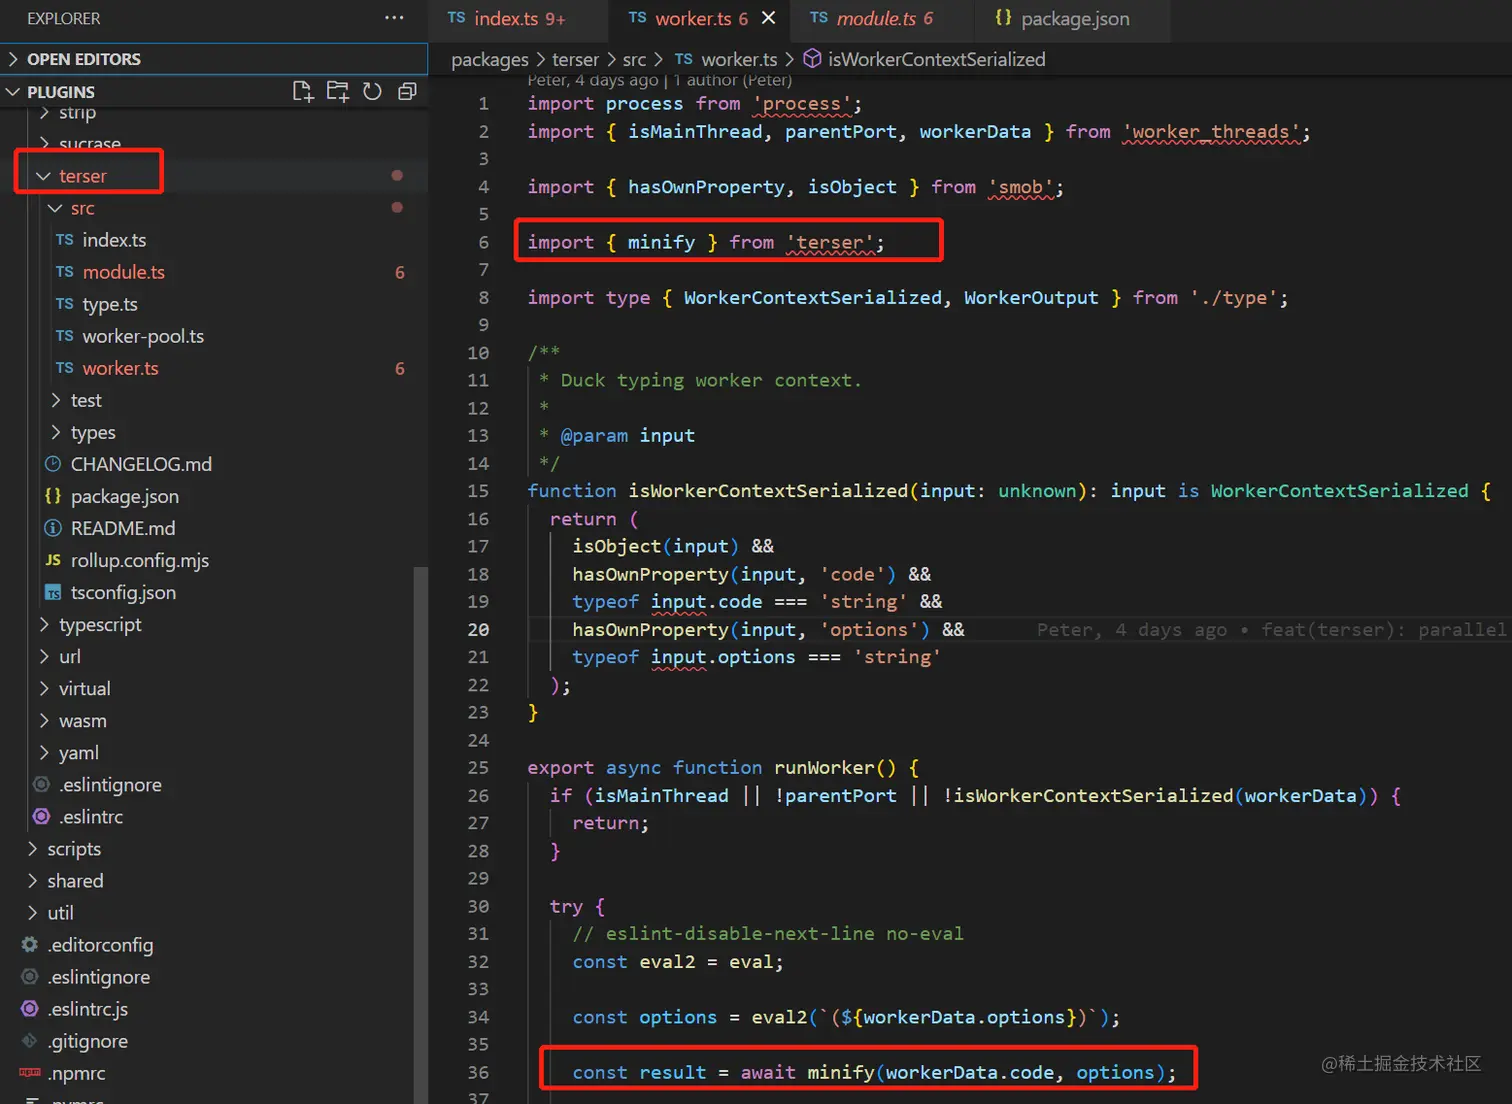Click the eval2 variable on line 32
This screenshot has width=1512, height=1104.
667,961
